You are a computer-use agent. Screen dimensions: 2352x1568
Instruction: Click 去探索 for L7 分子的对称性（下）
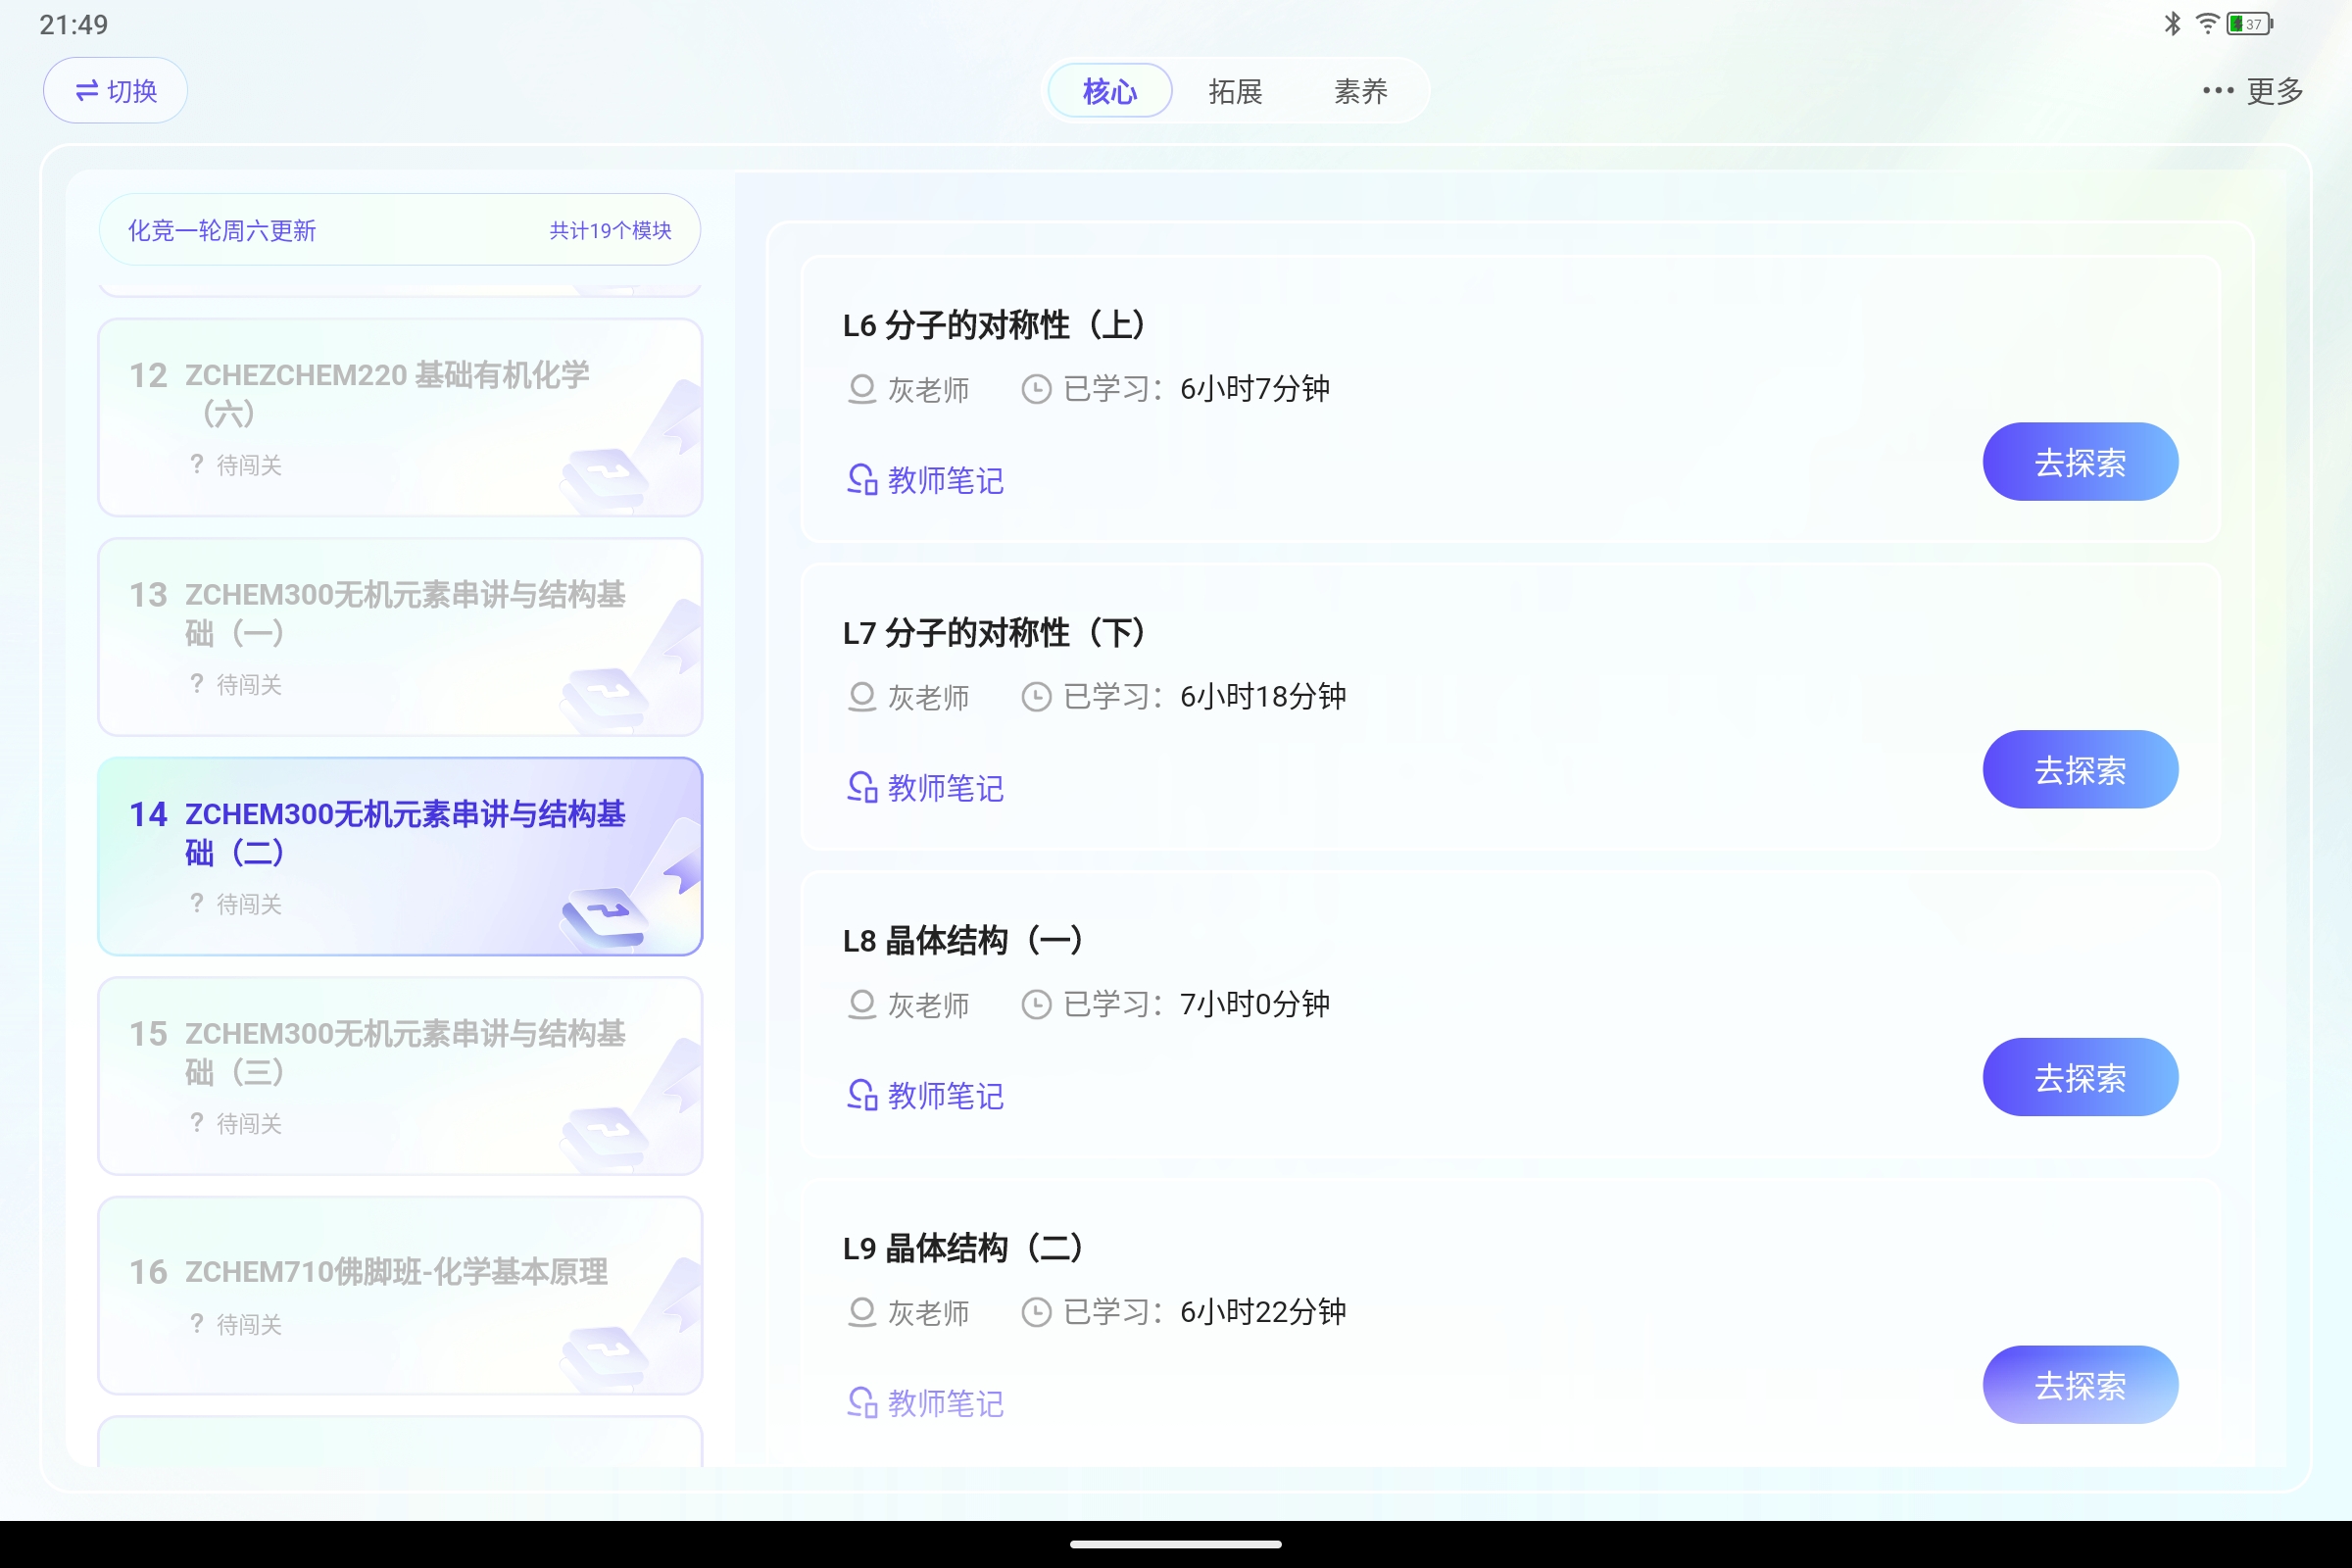pos(2080,770)
